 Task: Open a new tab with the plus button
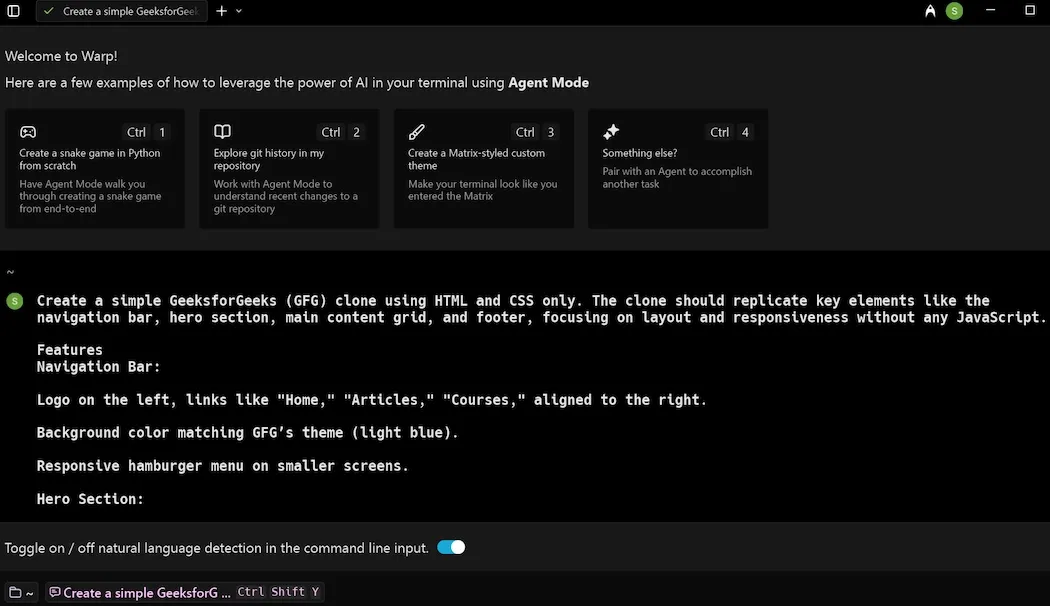pos(222,11)
